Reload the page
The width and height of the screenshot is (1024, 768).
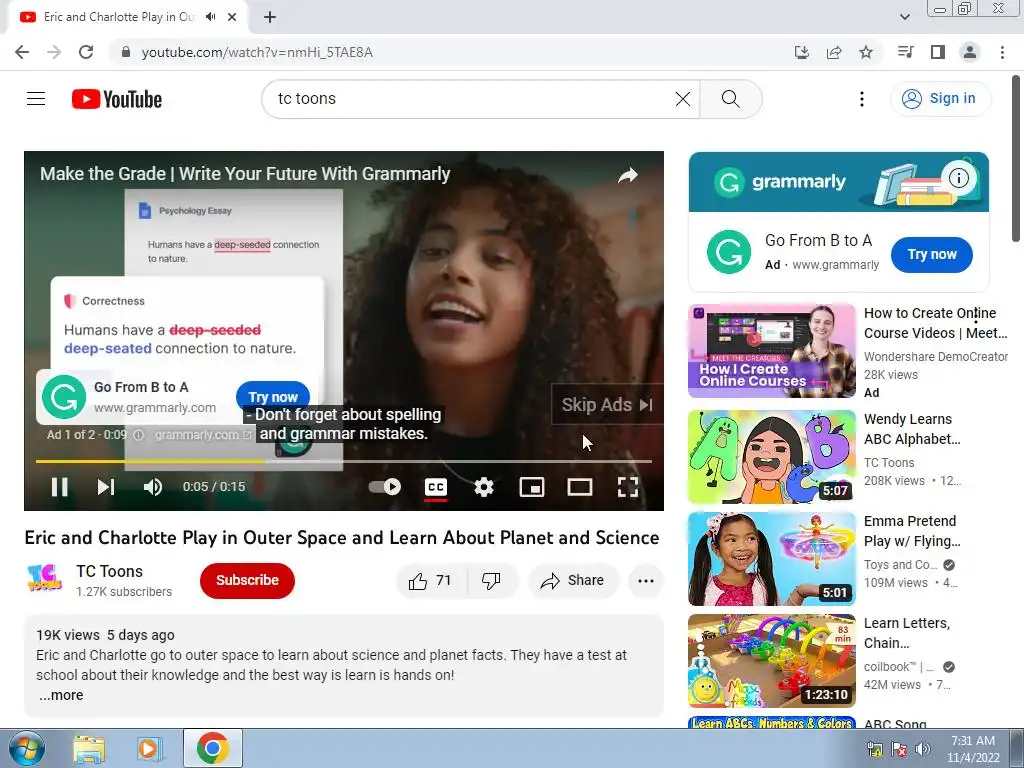click(86, 52)
